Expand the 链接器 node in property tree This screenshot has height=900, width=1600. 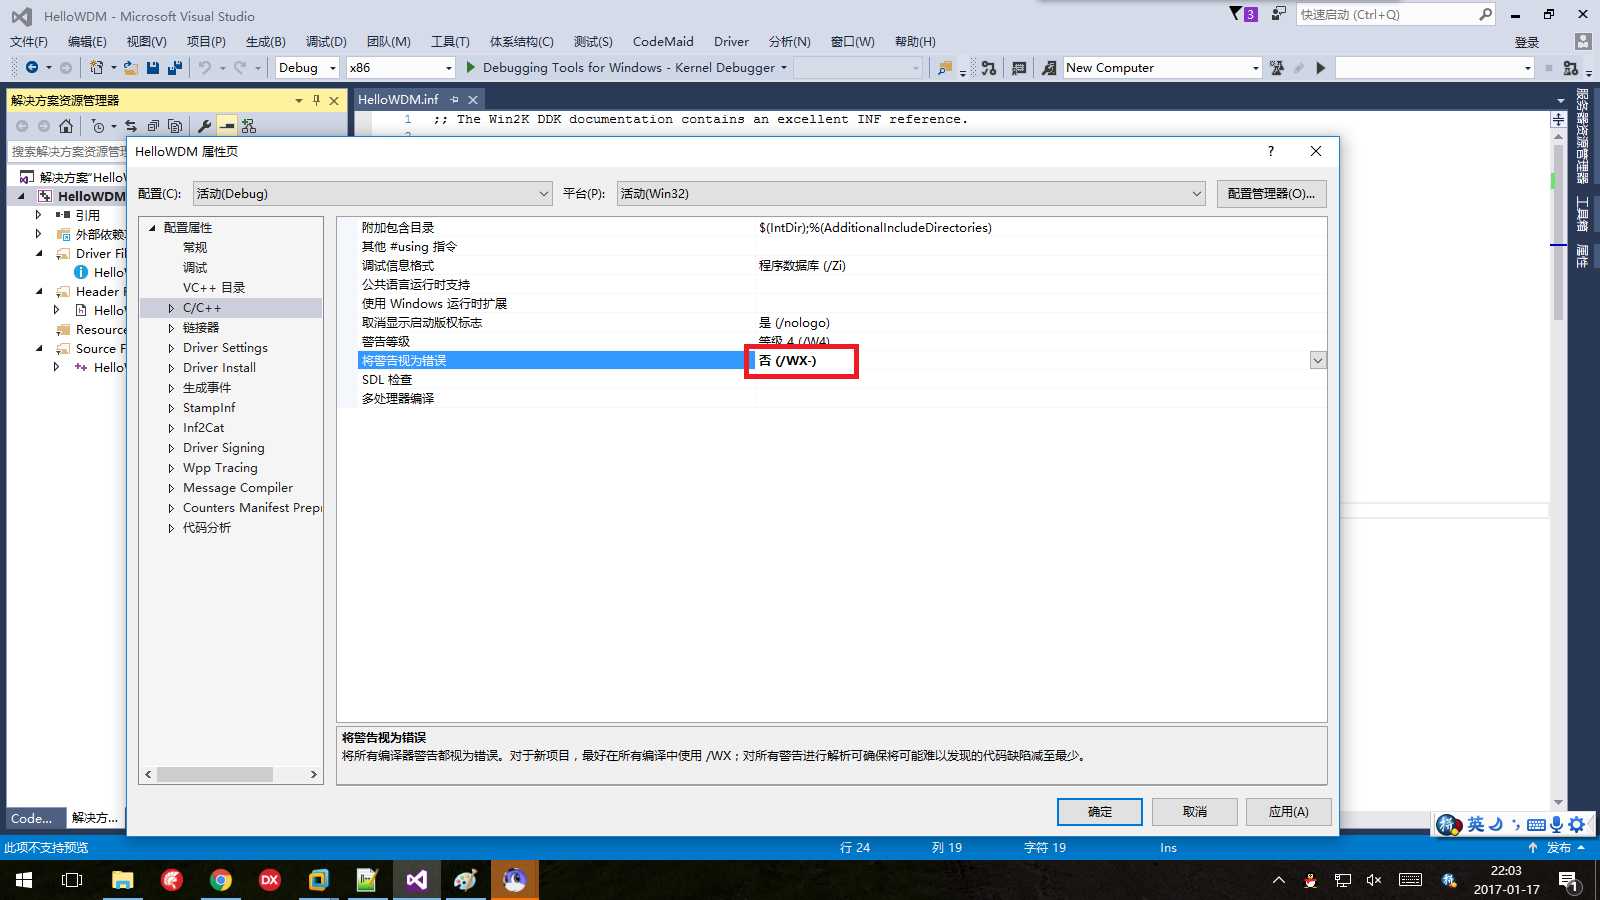click(171, 328)
